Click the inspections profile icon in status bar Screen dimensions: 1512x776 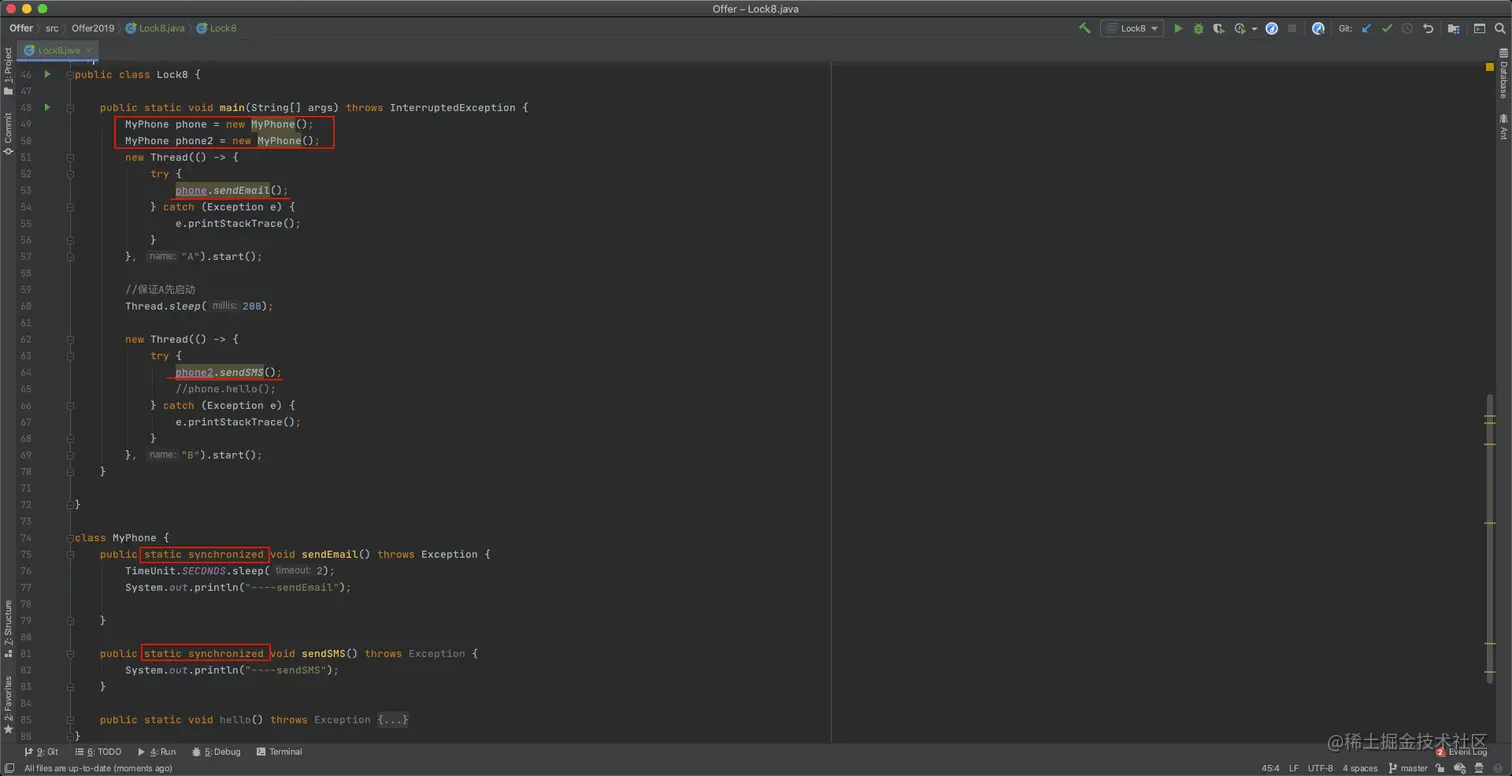[x=1459, y=768]
